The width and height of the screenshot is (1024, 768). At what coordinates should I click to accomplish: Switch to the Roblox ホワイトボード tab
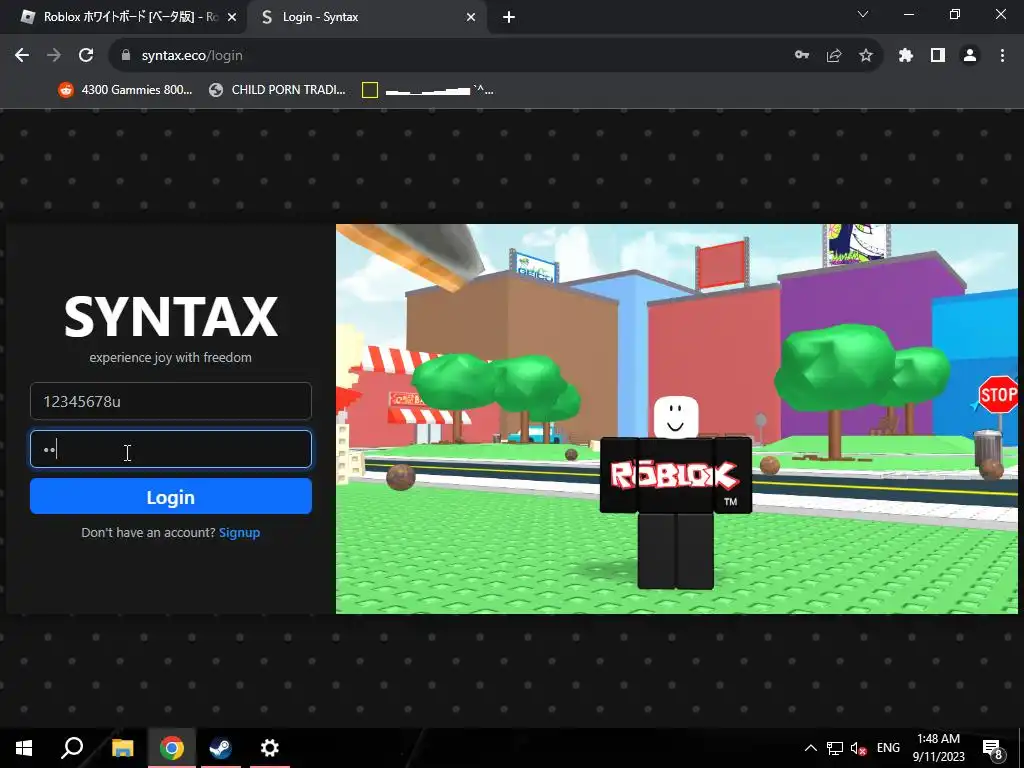tap(124, 18)
